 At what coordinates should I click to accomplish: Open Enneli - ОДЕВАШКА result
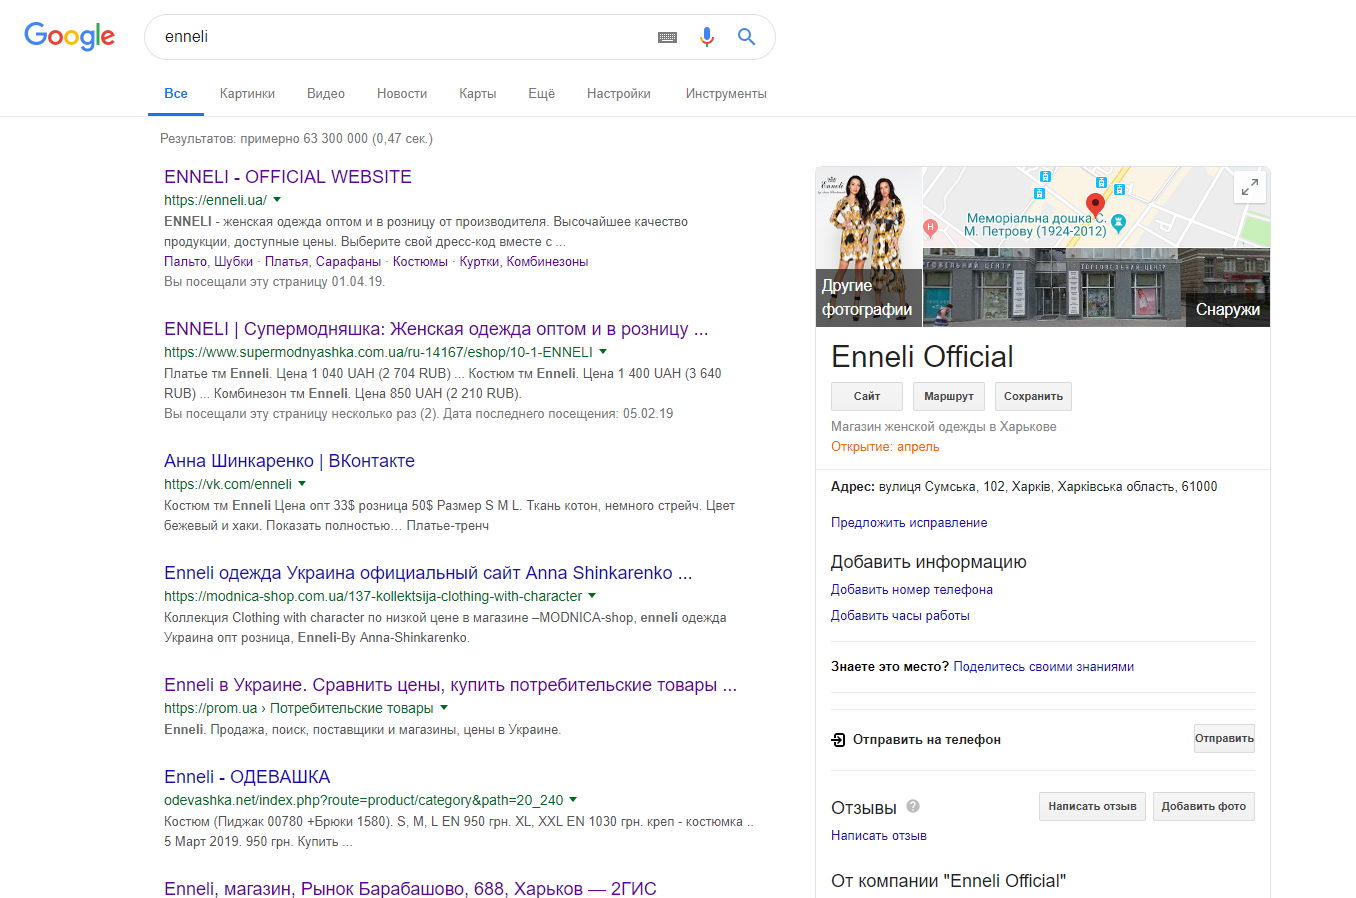tap(247, 777)
